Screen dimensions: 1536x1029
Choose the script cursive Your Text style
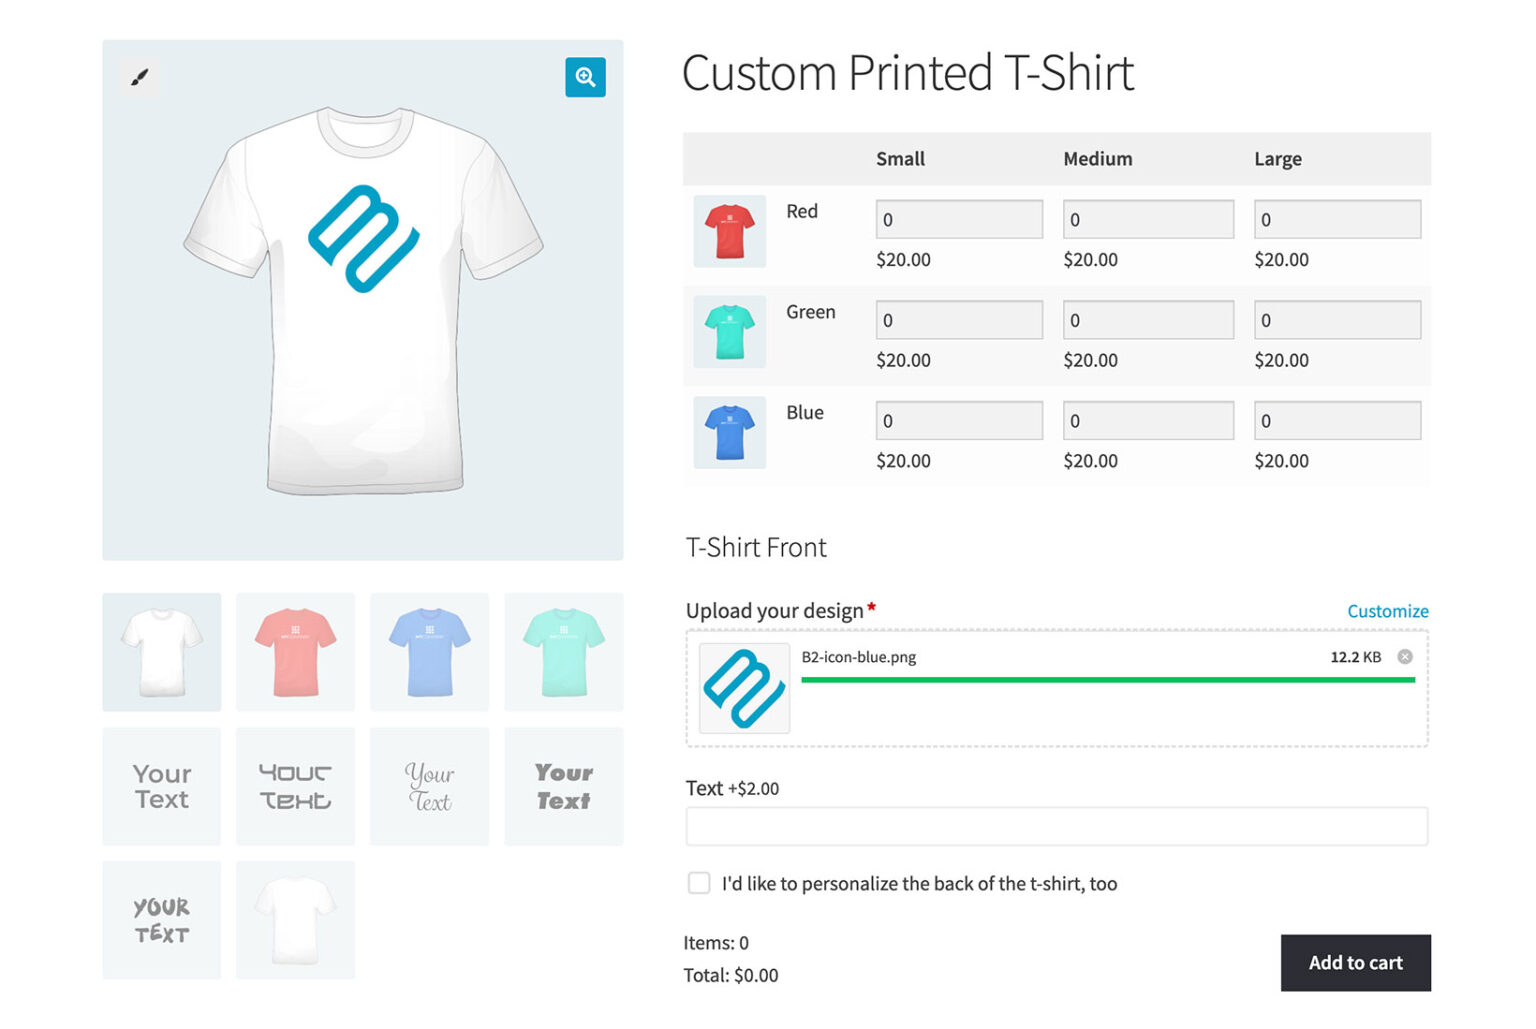[x=429, y=786]
